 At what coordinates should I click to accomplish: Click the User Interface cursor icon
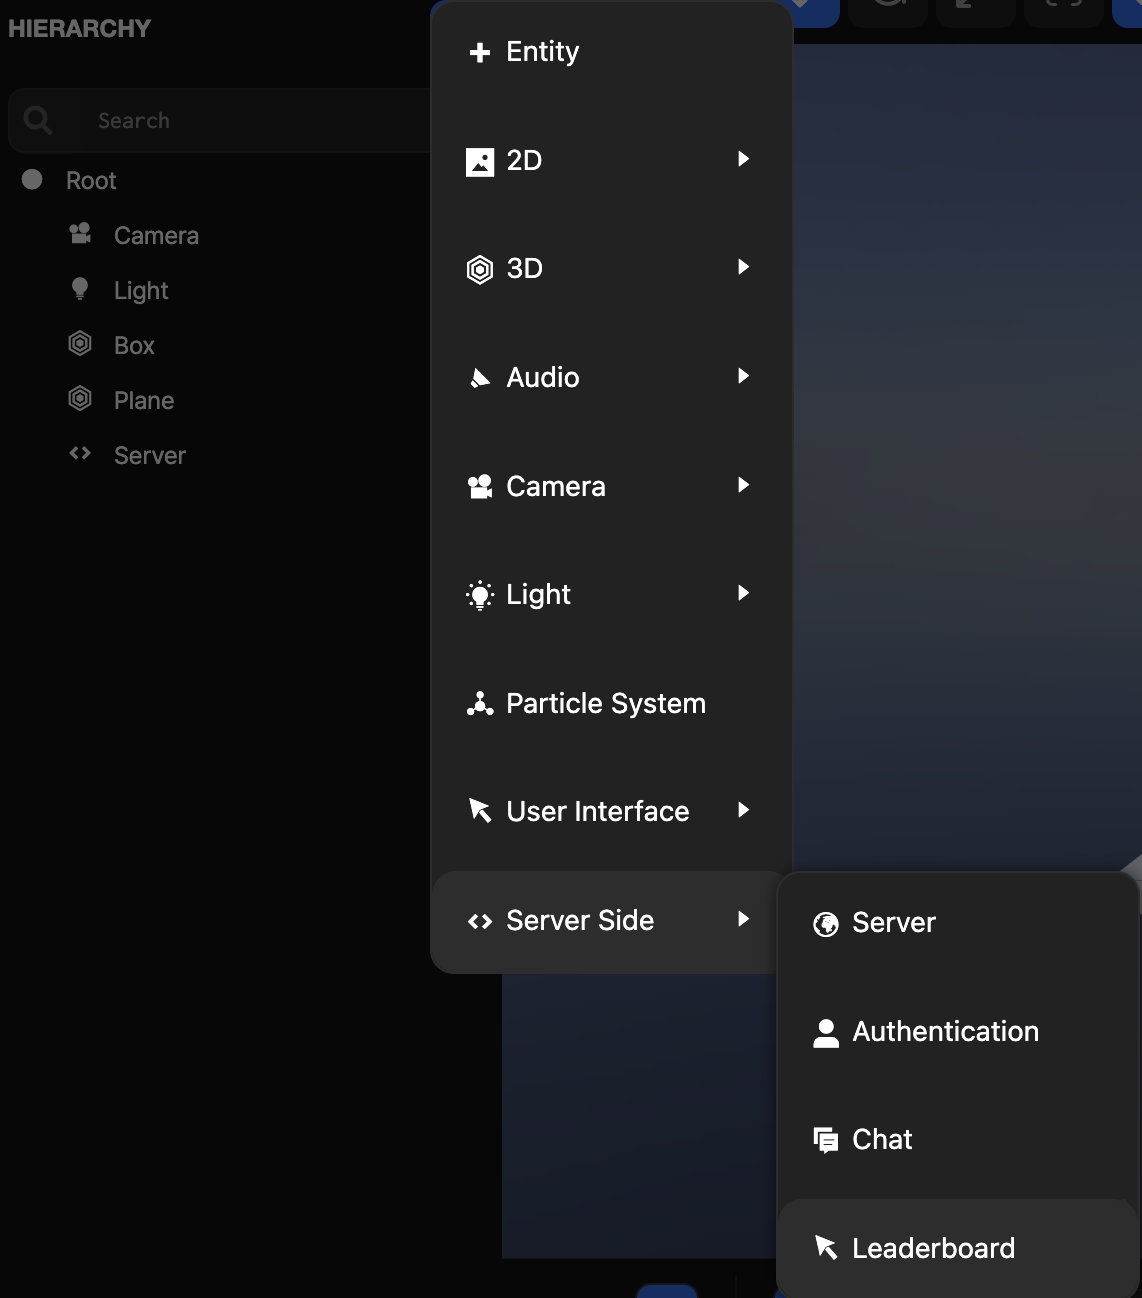(x=480, y=811)
